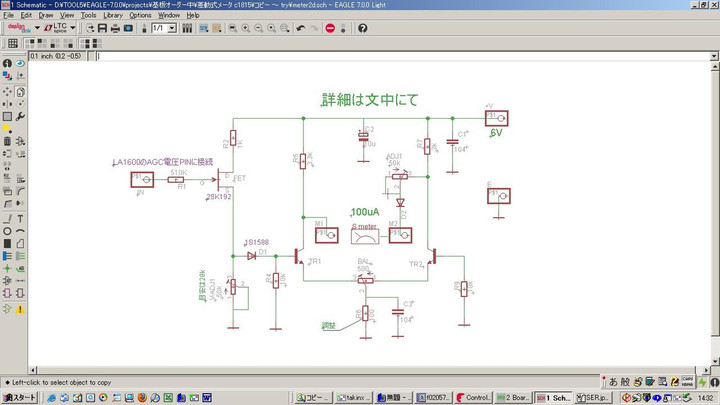
Task: Click the Save icon in toolbar
Action: (103, 28)
